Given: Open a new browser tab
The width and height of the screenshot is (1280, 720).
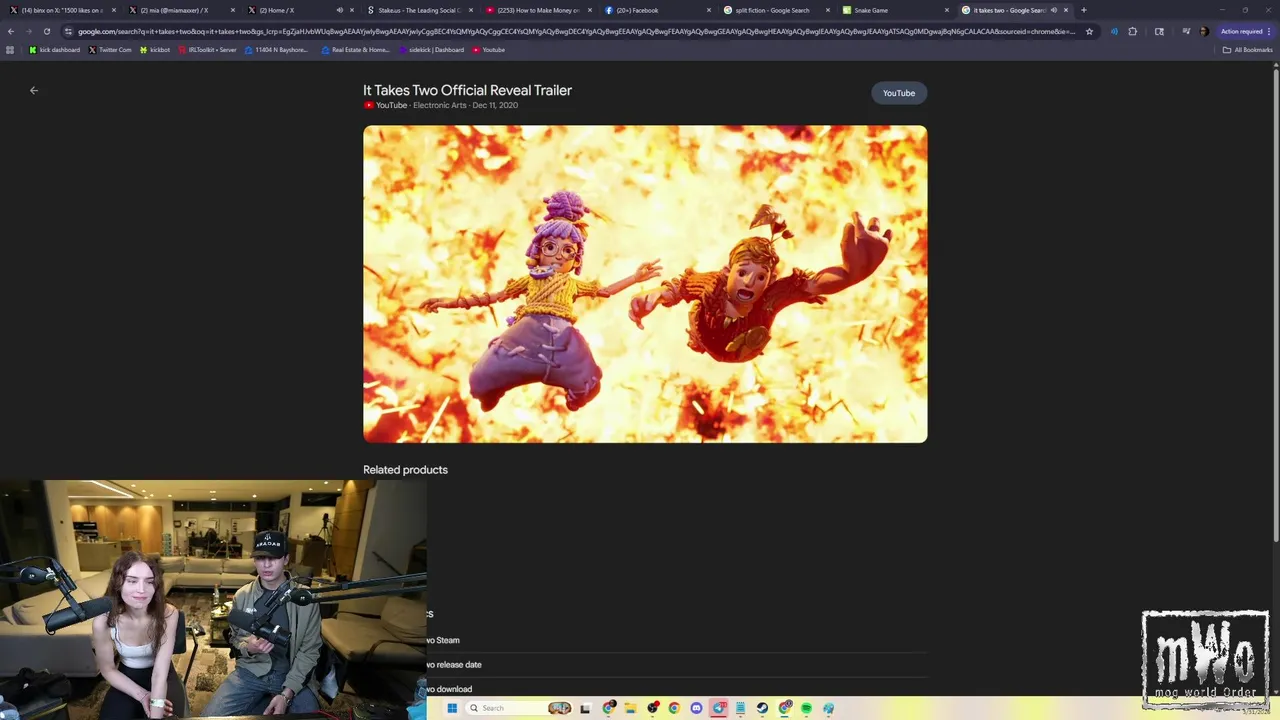Looking at the screenshot, I should pos(1084,10).
